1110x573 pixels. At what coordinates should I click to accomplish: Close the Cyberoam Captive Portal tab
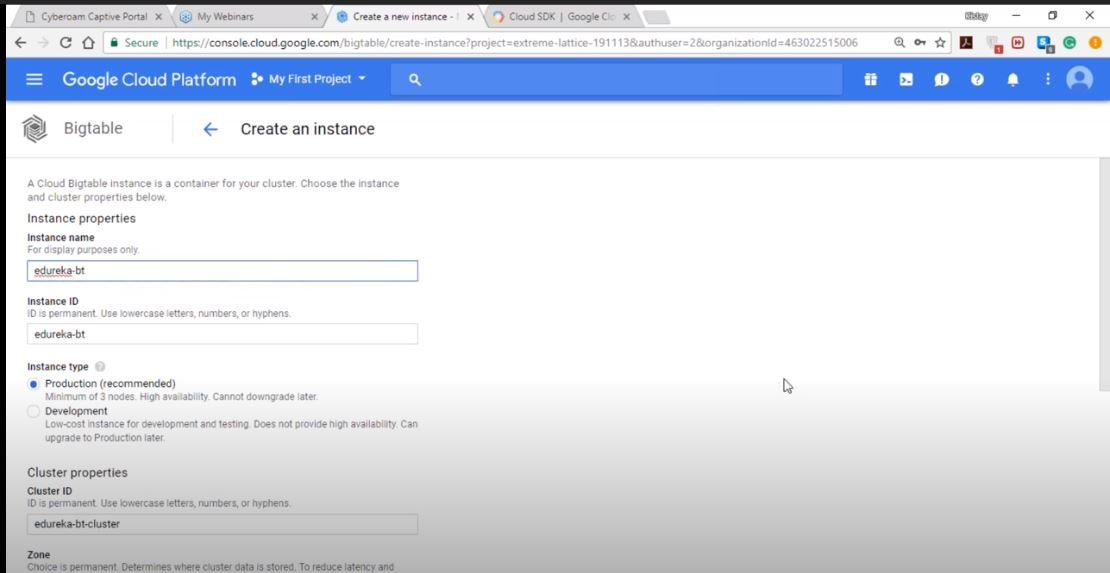point(158,16)
